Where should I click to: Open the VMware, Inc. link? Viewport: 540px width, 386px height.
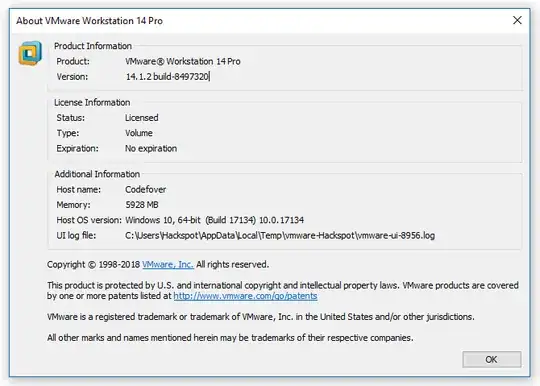[x=168, y=264]
